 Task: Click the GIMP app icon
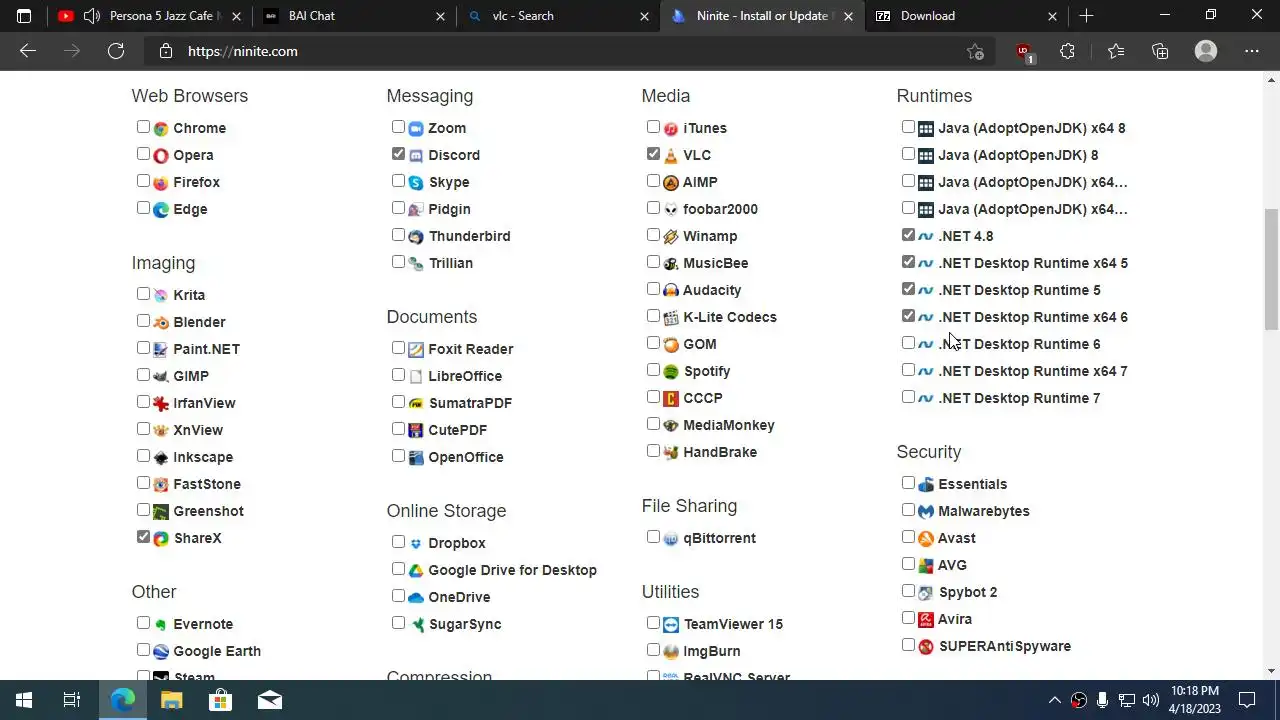[x=160, y=376]
